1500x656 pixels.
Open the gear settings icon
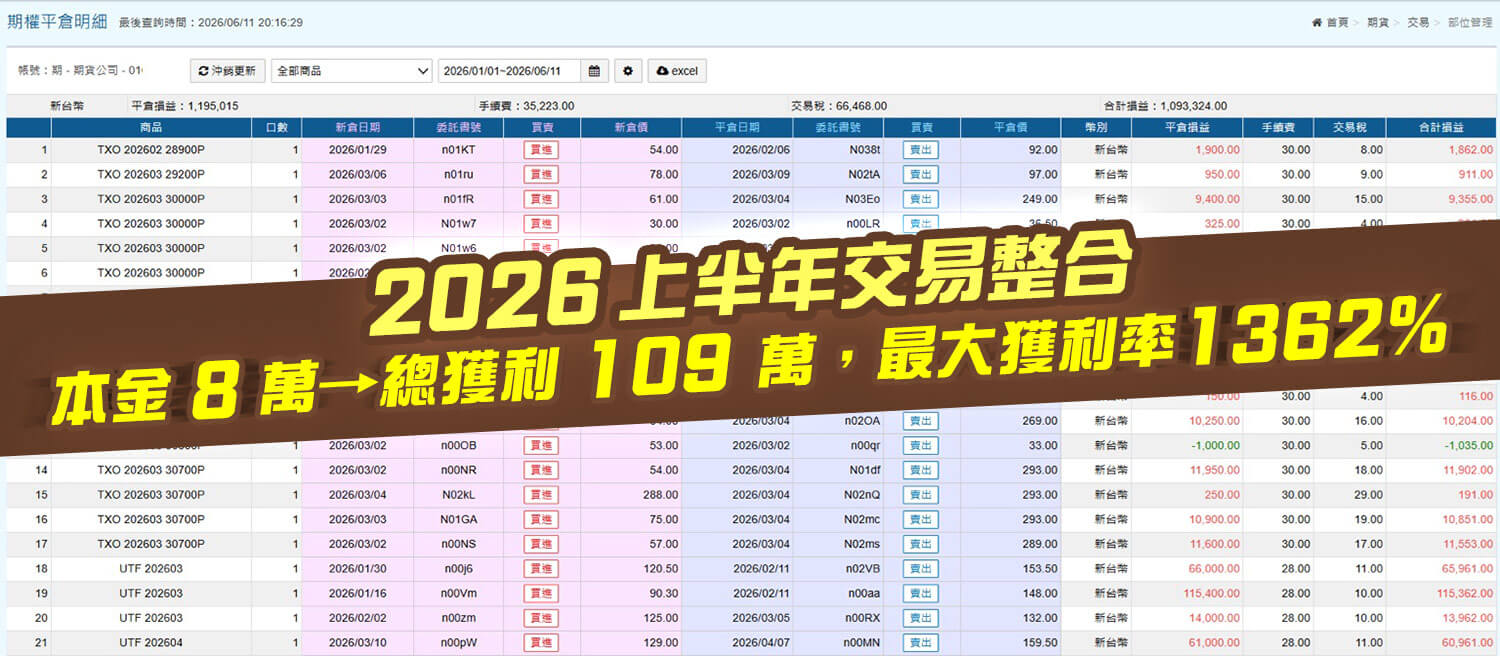point(628,71)
